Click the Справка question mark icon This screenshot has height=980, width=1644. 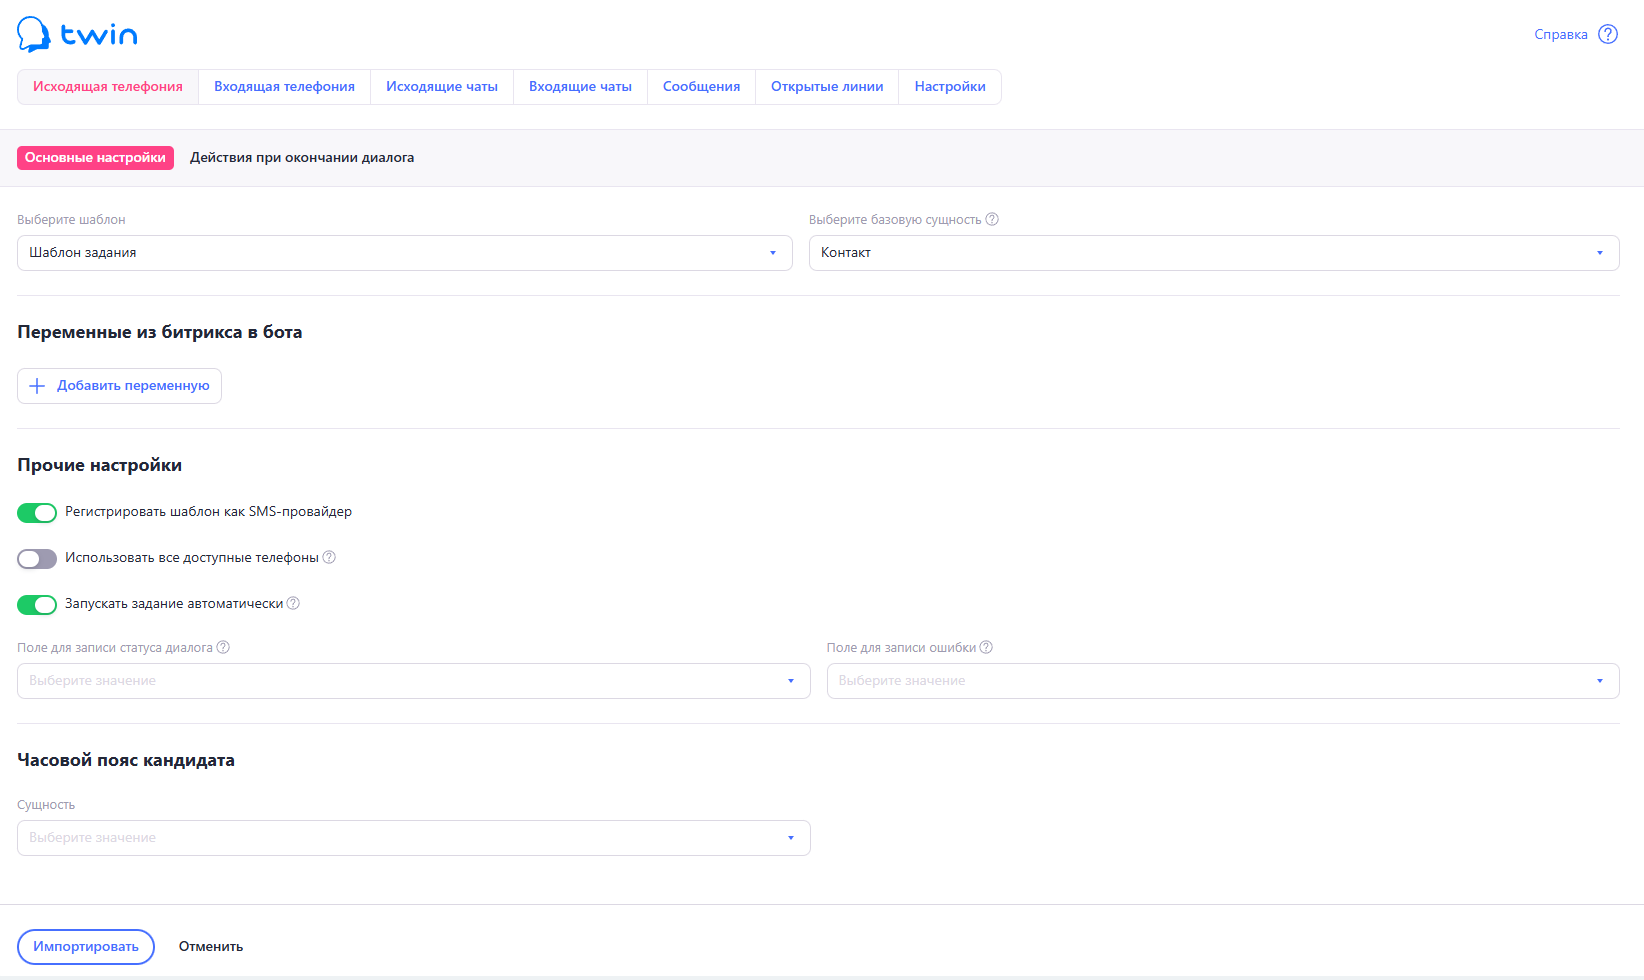(x=1608, y=34)
